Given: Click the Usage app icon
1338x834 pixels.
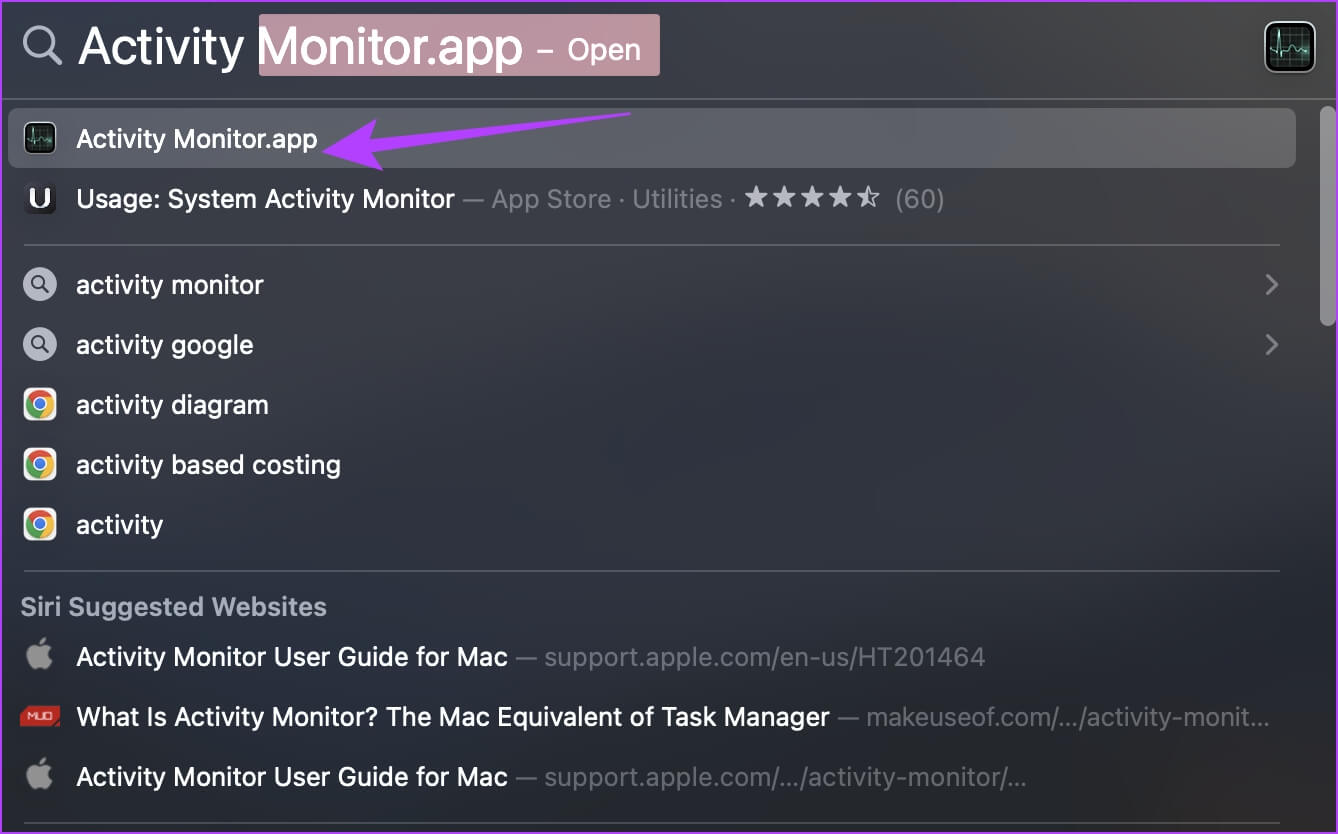Looking at the screenshot, I should pyautogui.click(x=40, y=199).
